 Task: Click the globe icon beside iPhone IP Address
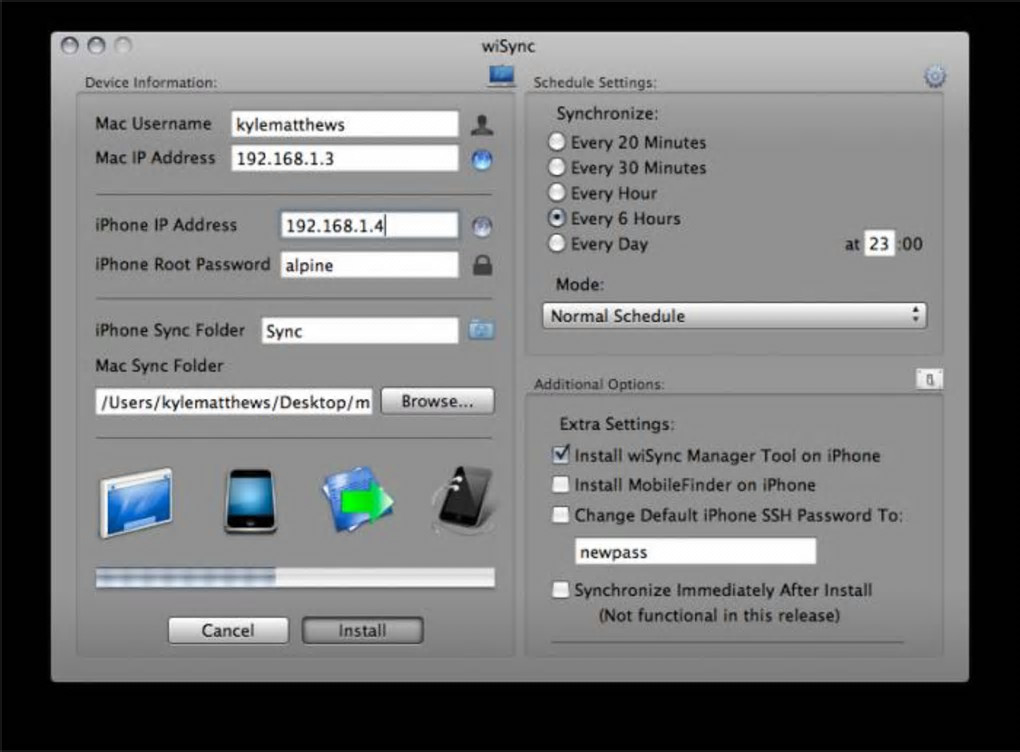pos(481,226)
